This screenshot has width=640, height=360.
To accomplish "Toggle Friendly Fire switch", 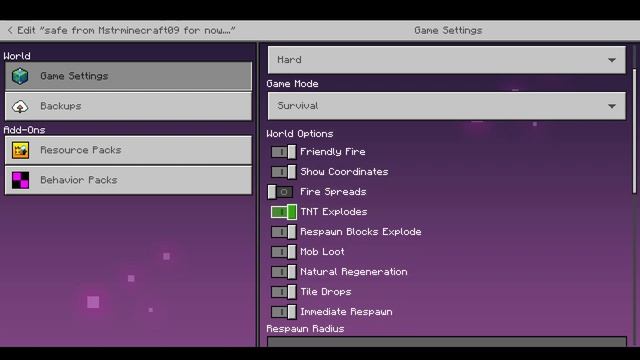I will click(284, 152).
